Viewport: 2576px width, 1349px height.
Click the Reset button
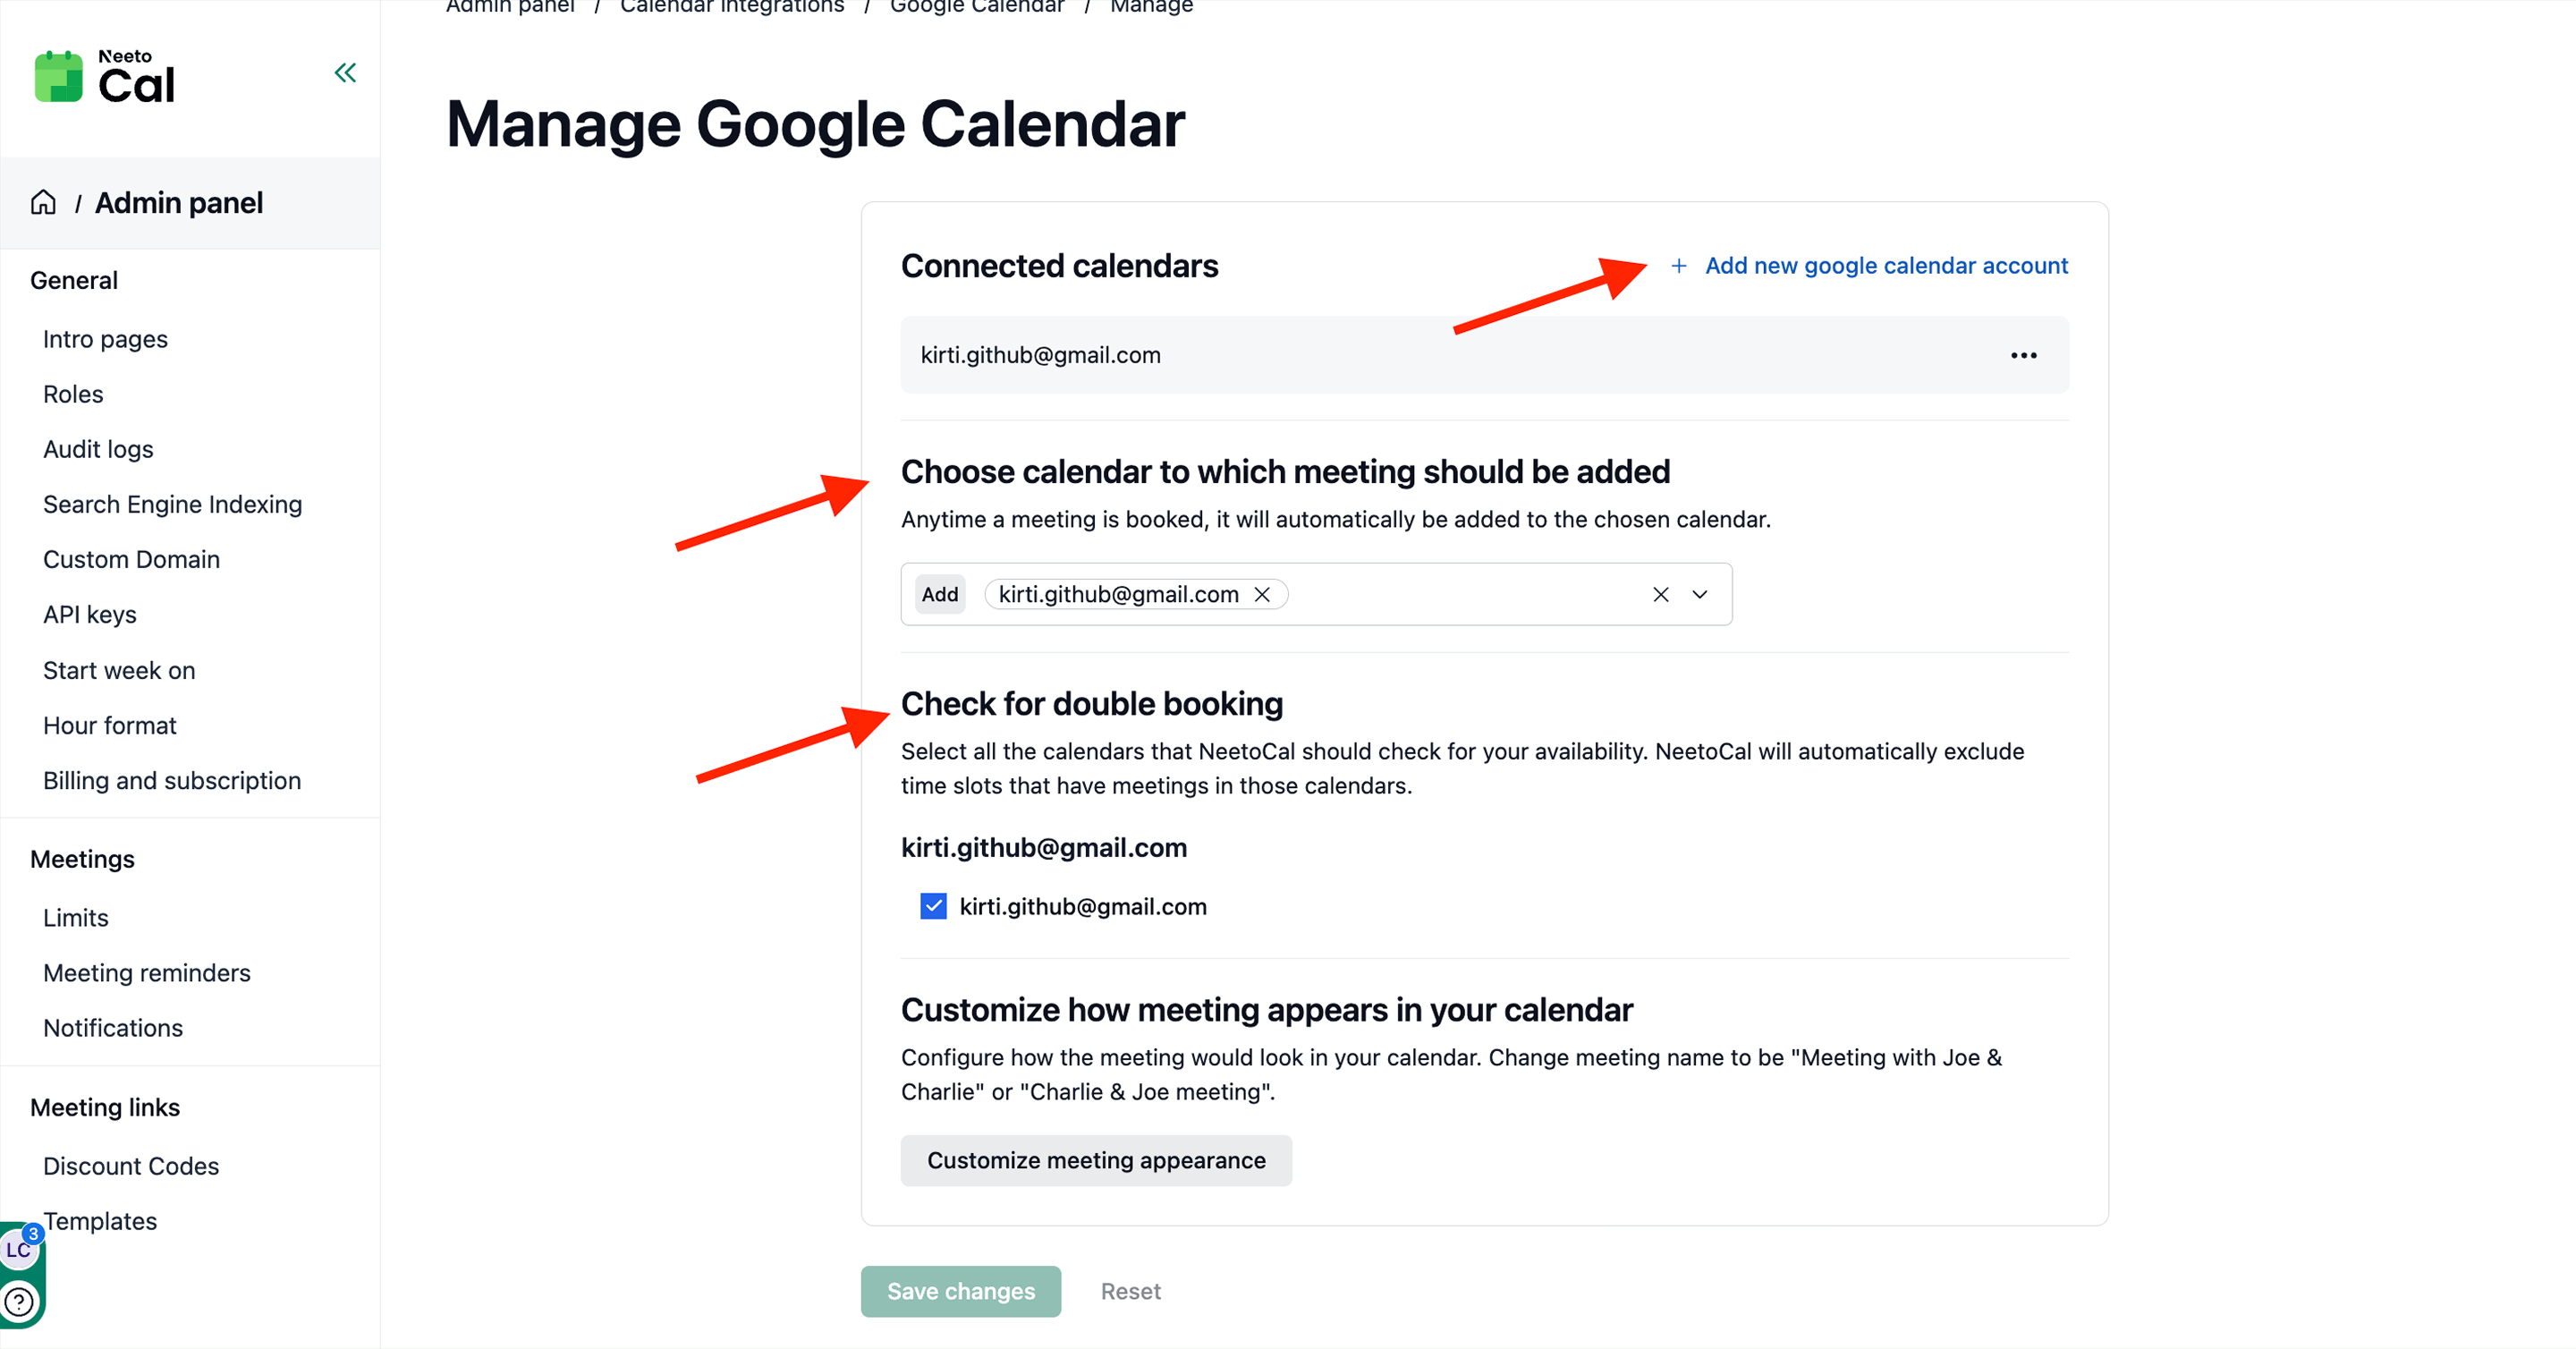(1130, 1291)
